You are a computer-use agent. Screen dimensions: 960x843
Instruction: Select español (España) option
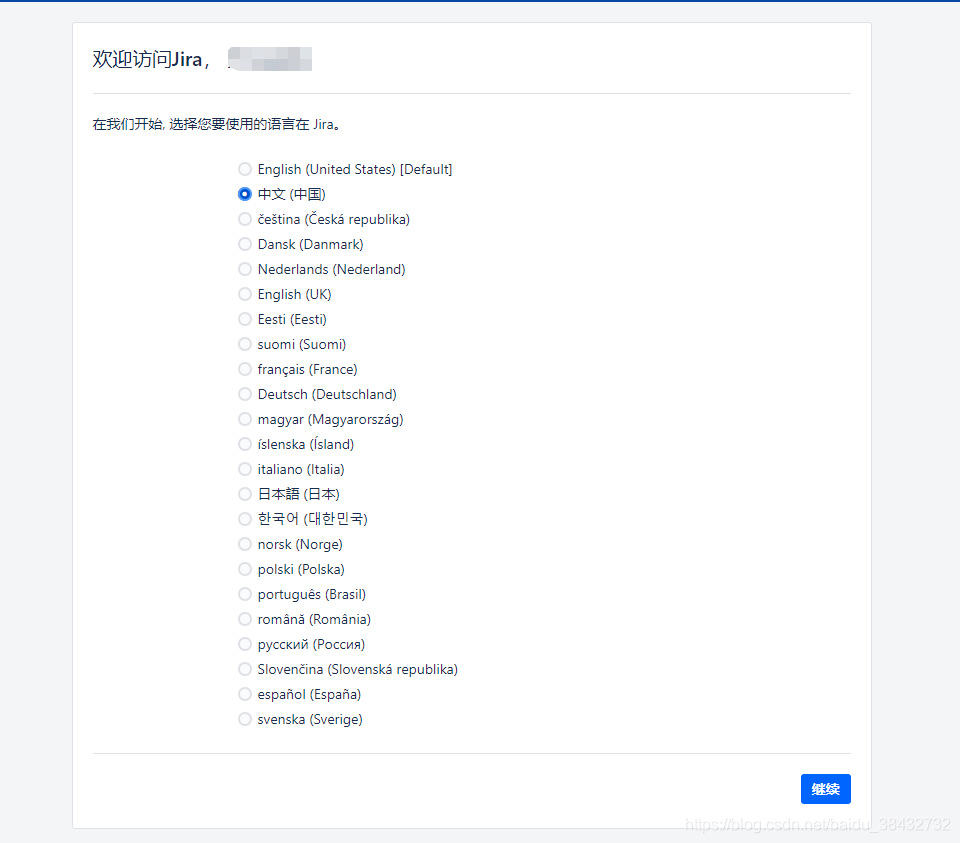coord(245,694)
